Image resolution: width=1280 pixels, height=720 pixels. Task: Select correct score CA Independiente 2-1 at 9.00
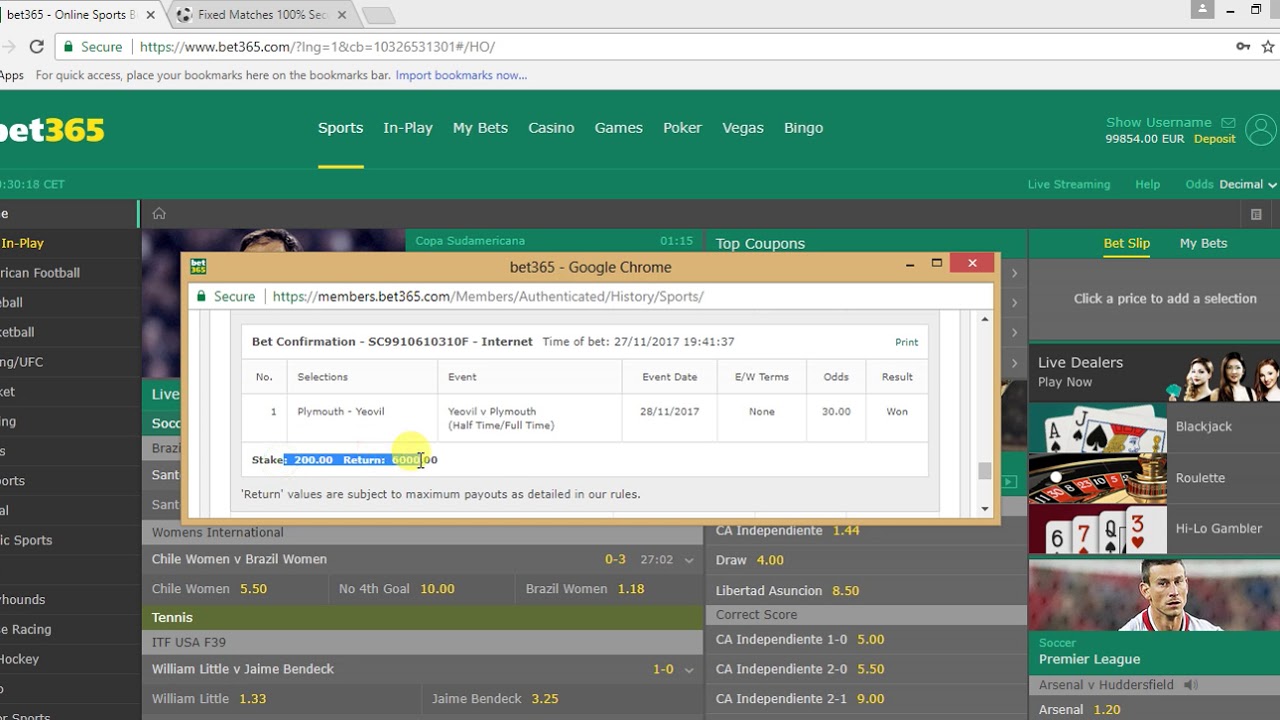(x=866, y=699)
